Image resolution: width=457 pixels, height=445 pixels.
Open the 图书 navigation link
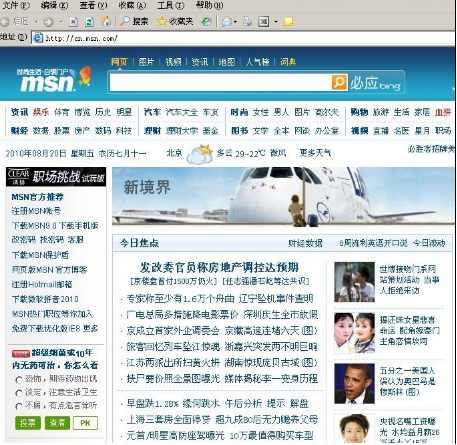pos(239,131)
